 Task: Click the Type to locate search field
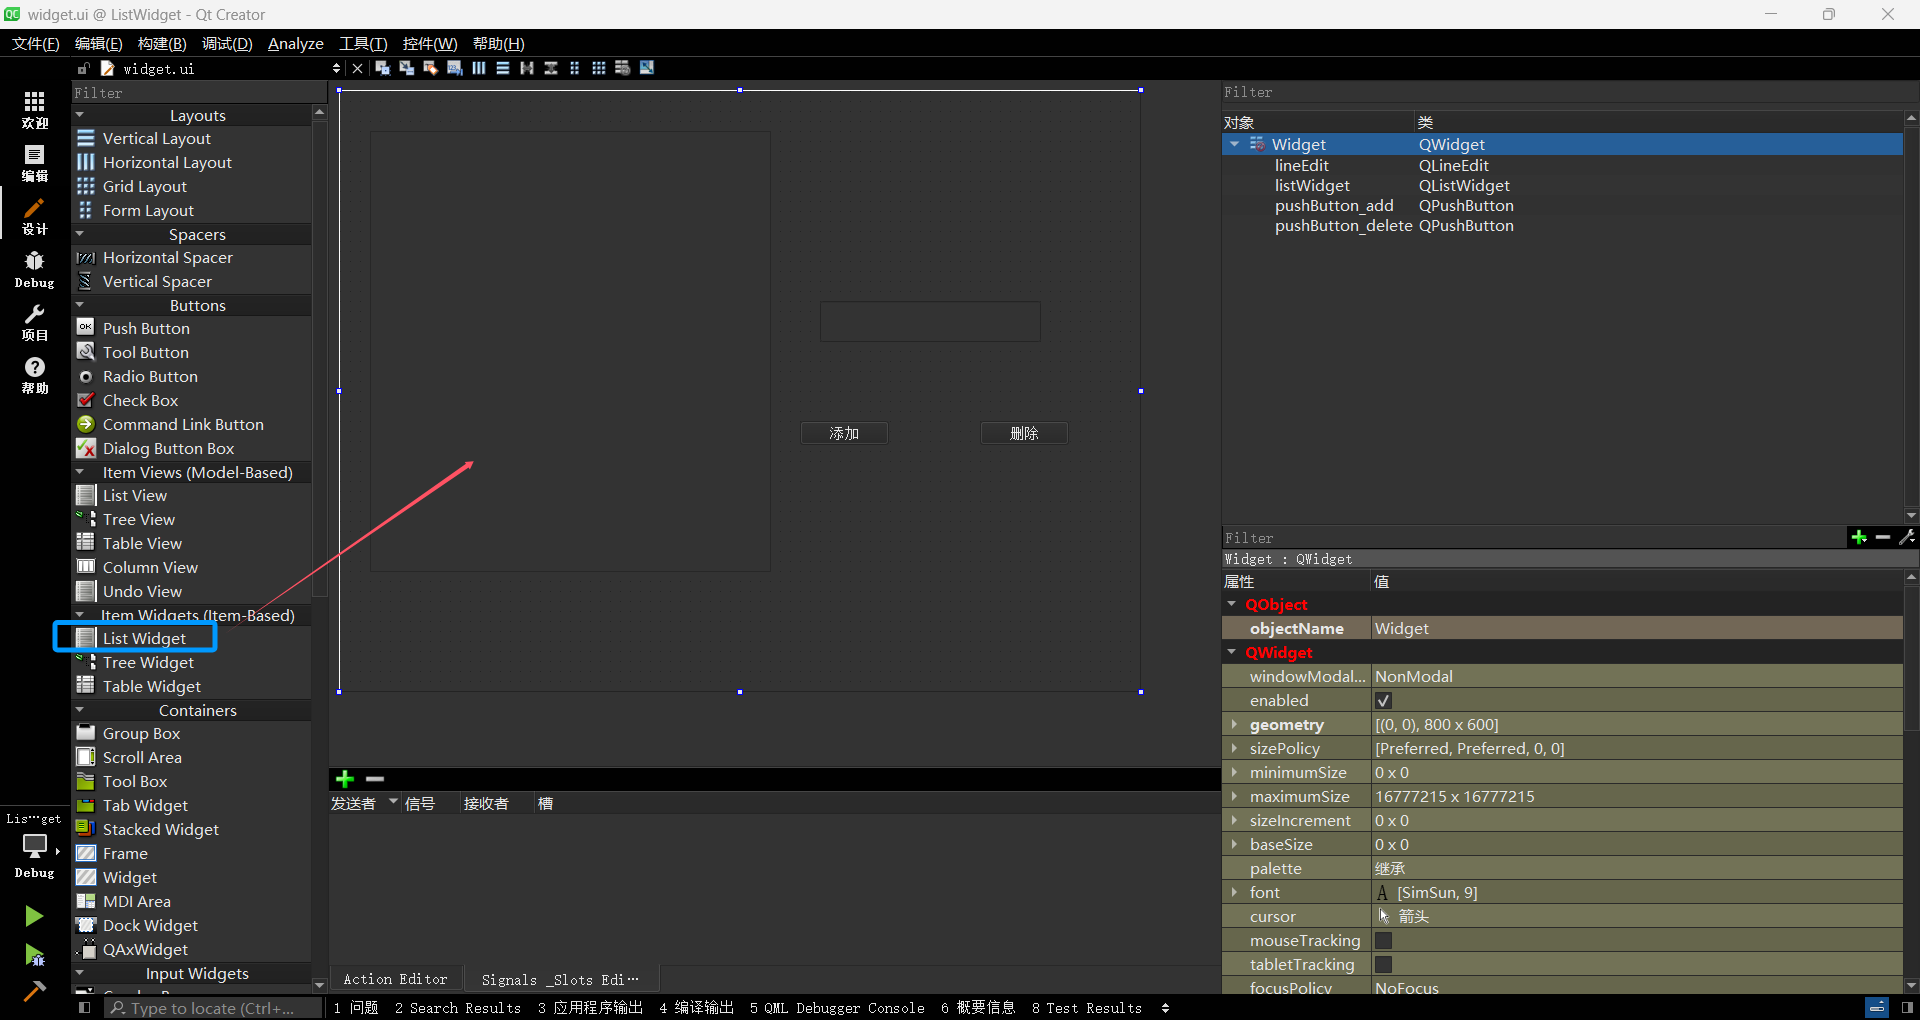pyautogui.click(x=213, y=1008)
